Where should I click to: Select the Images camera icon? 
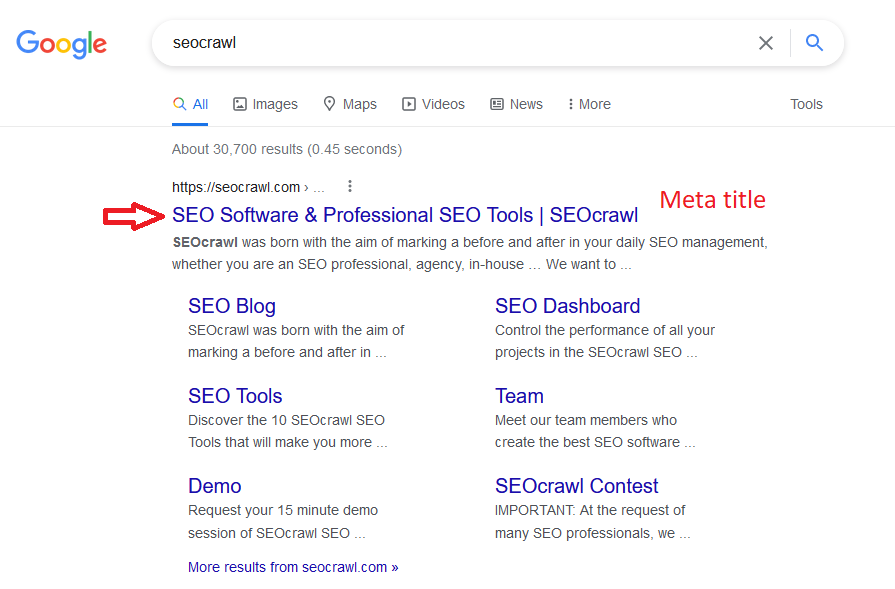[x=240, y=103]
